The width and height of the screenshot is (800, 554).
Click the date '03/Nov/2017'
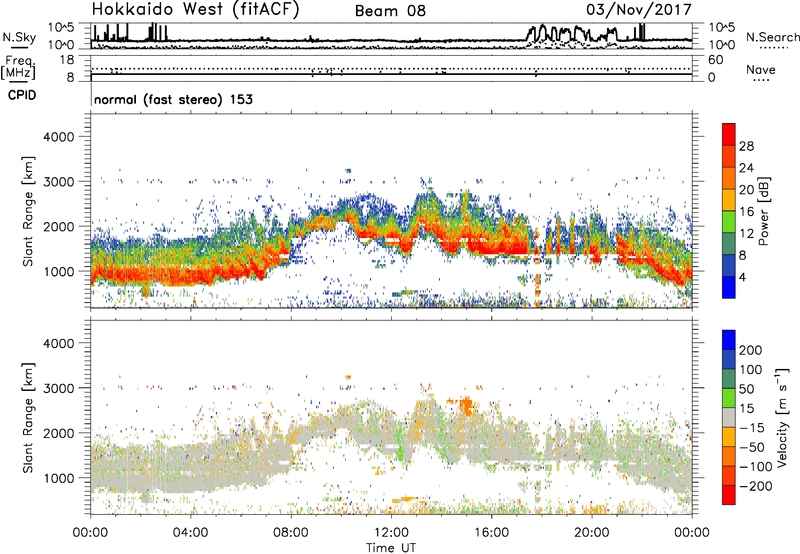[639, 10]
